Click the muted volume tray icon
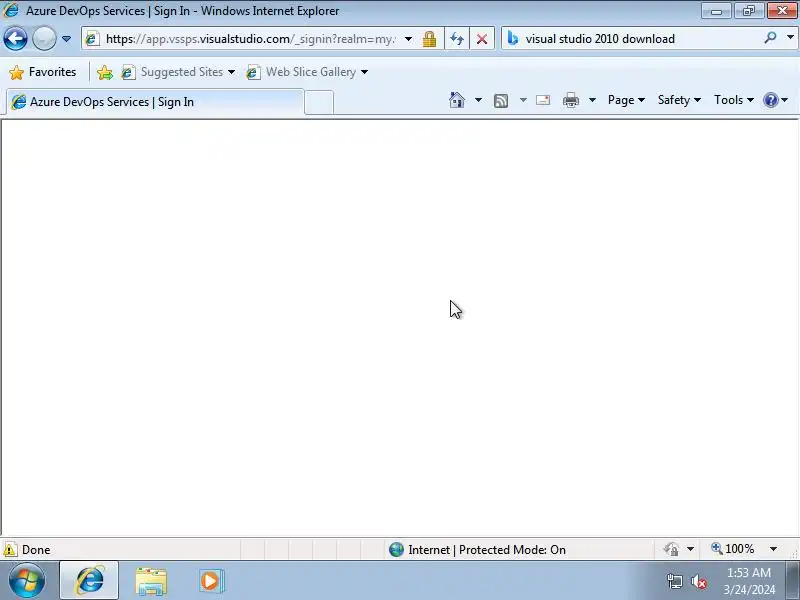This screenshot has width=800, height=600. click(x=699, y=582)
